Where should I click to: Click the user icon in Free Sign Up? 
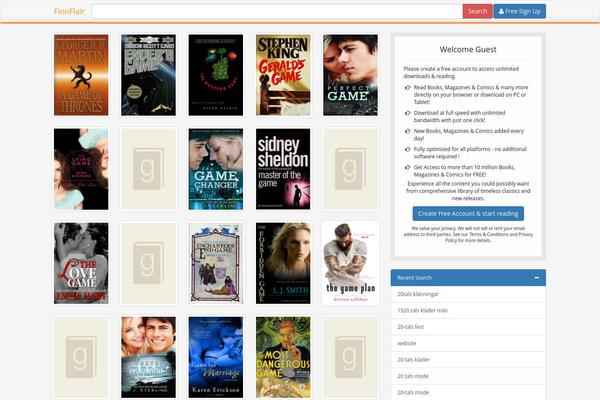click(x=501, y=11)
